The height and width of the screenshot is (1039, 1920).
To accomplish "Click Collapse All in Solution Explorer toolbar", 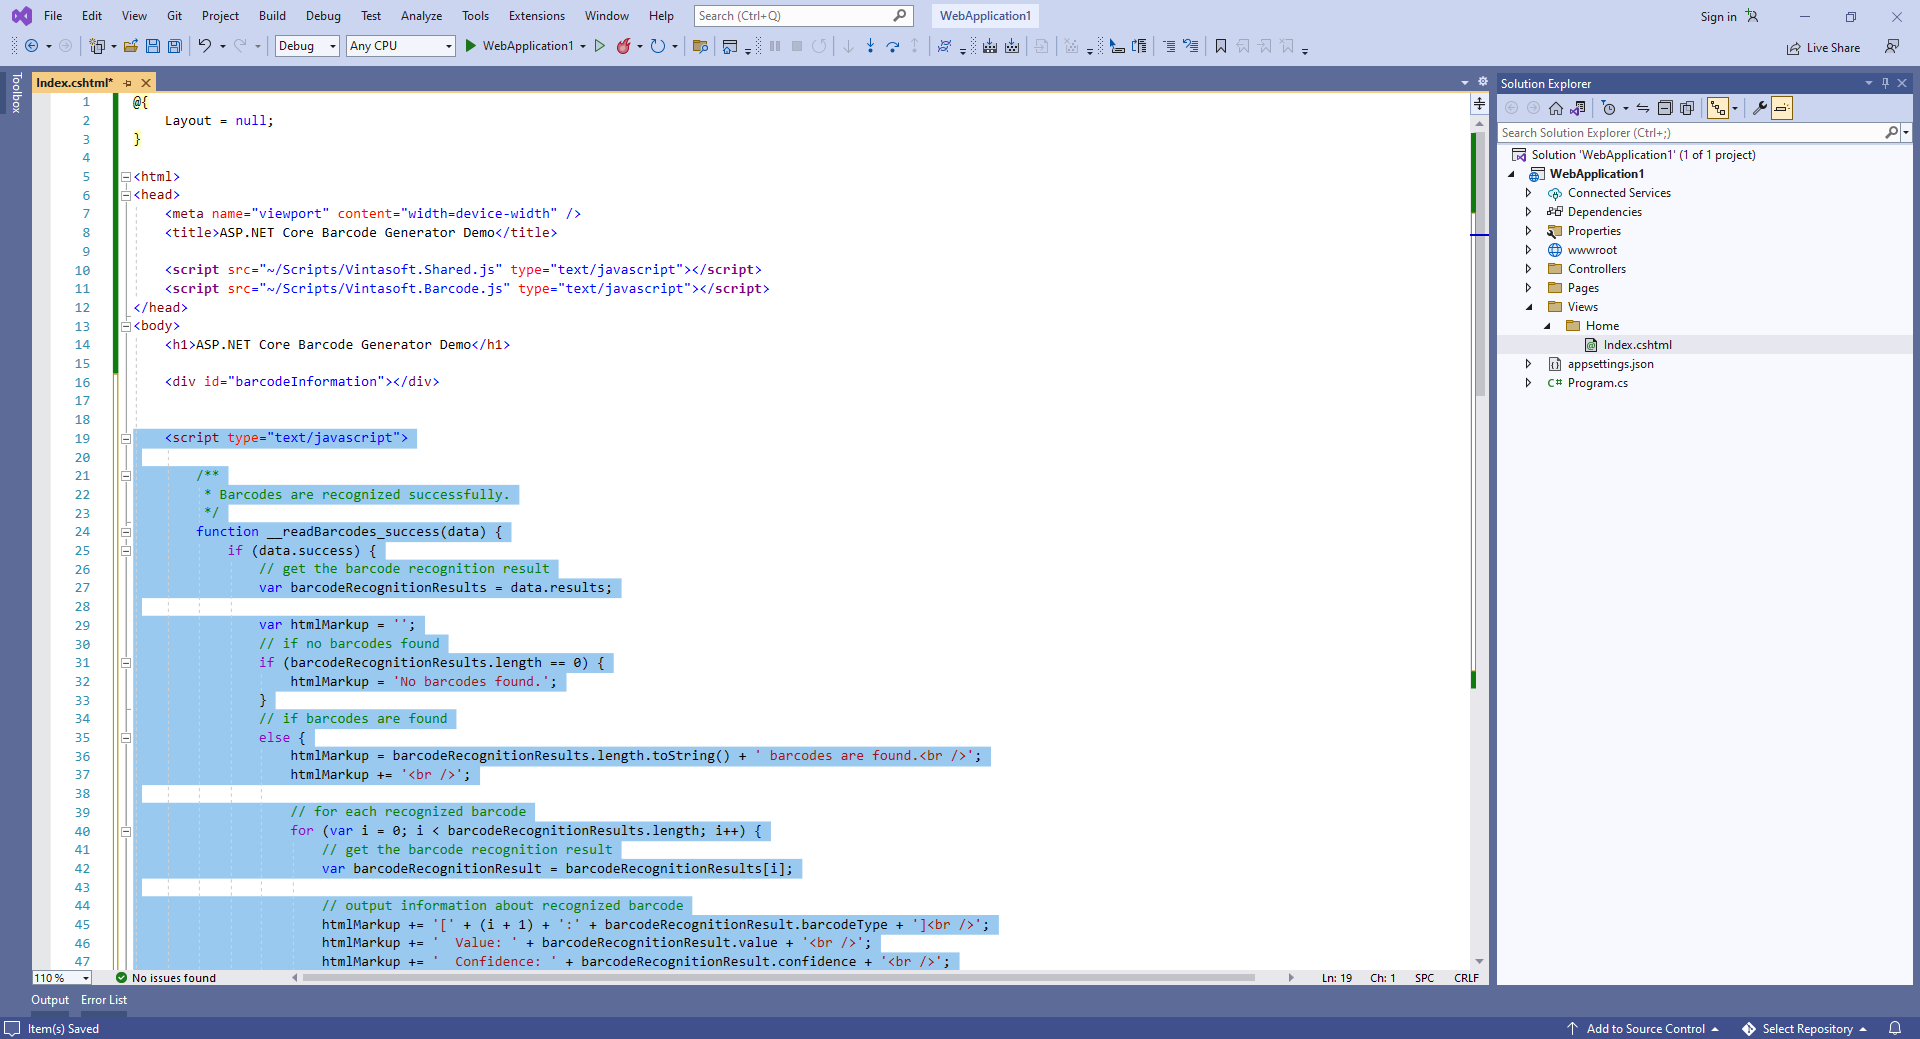I will pos(1665,108).
